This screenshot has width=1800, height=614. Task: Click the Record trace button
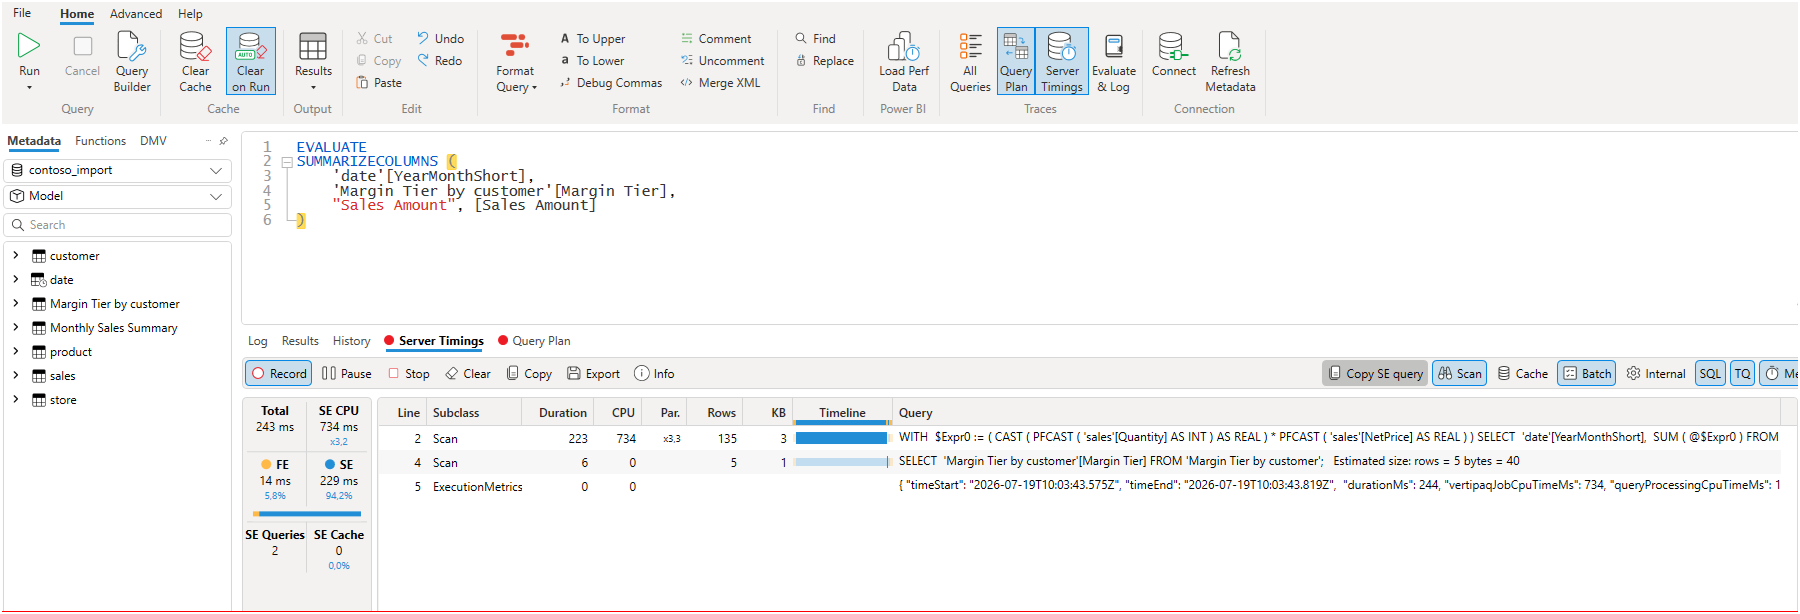pos(279,374)
